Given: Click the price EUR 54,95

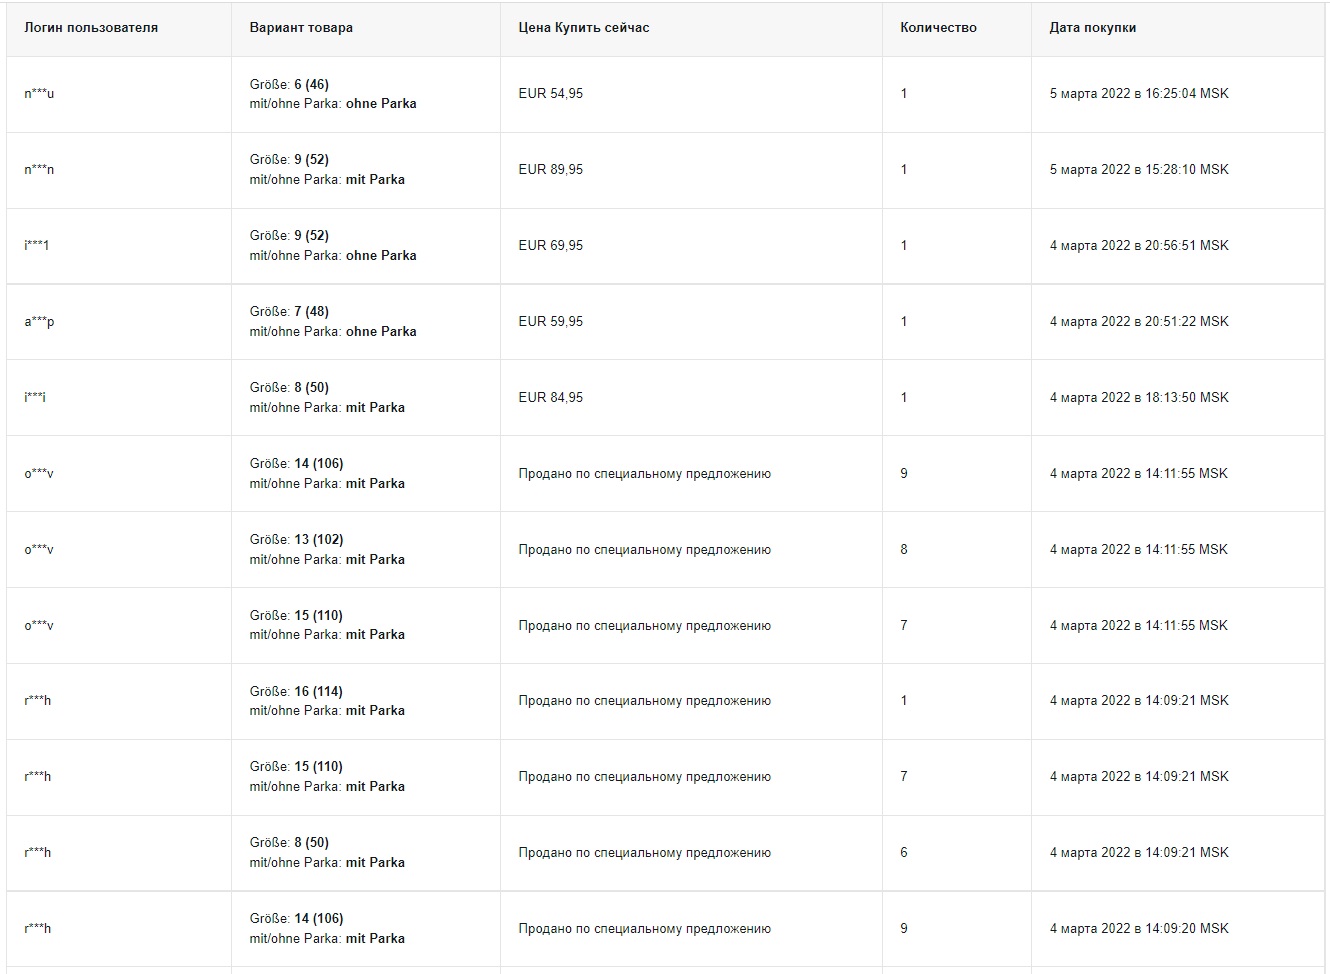Looking at the screenshot, I should 550,94.
